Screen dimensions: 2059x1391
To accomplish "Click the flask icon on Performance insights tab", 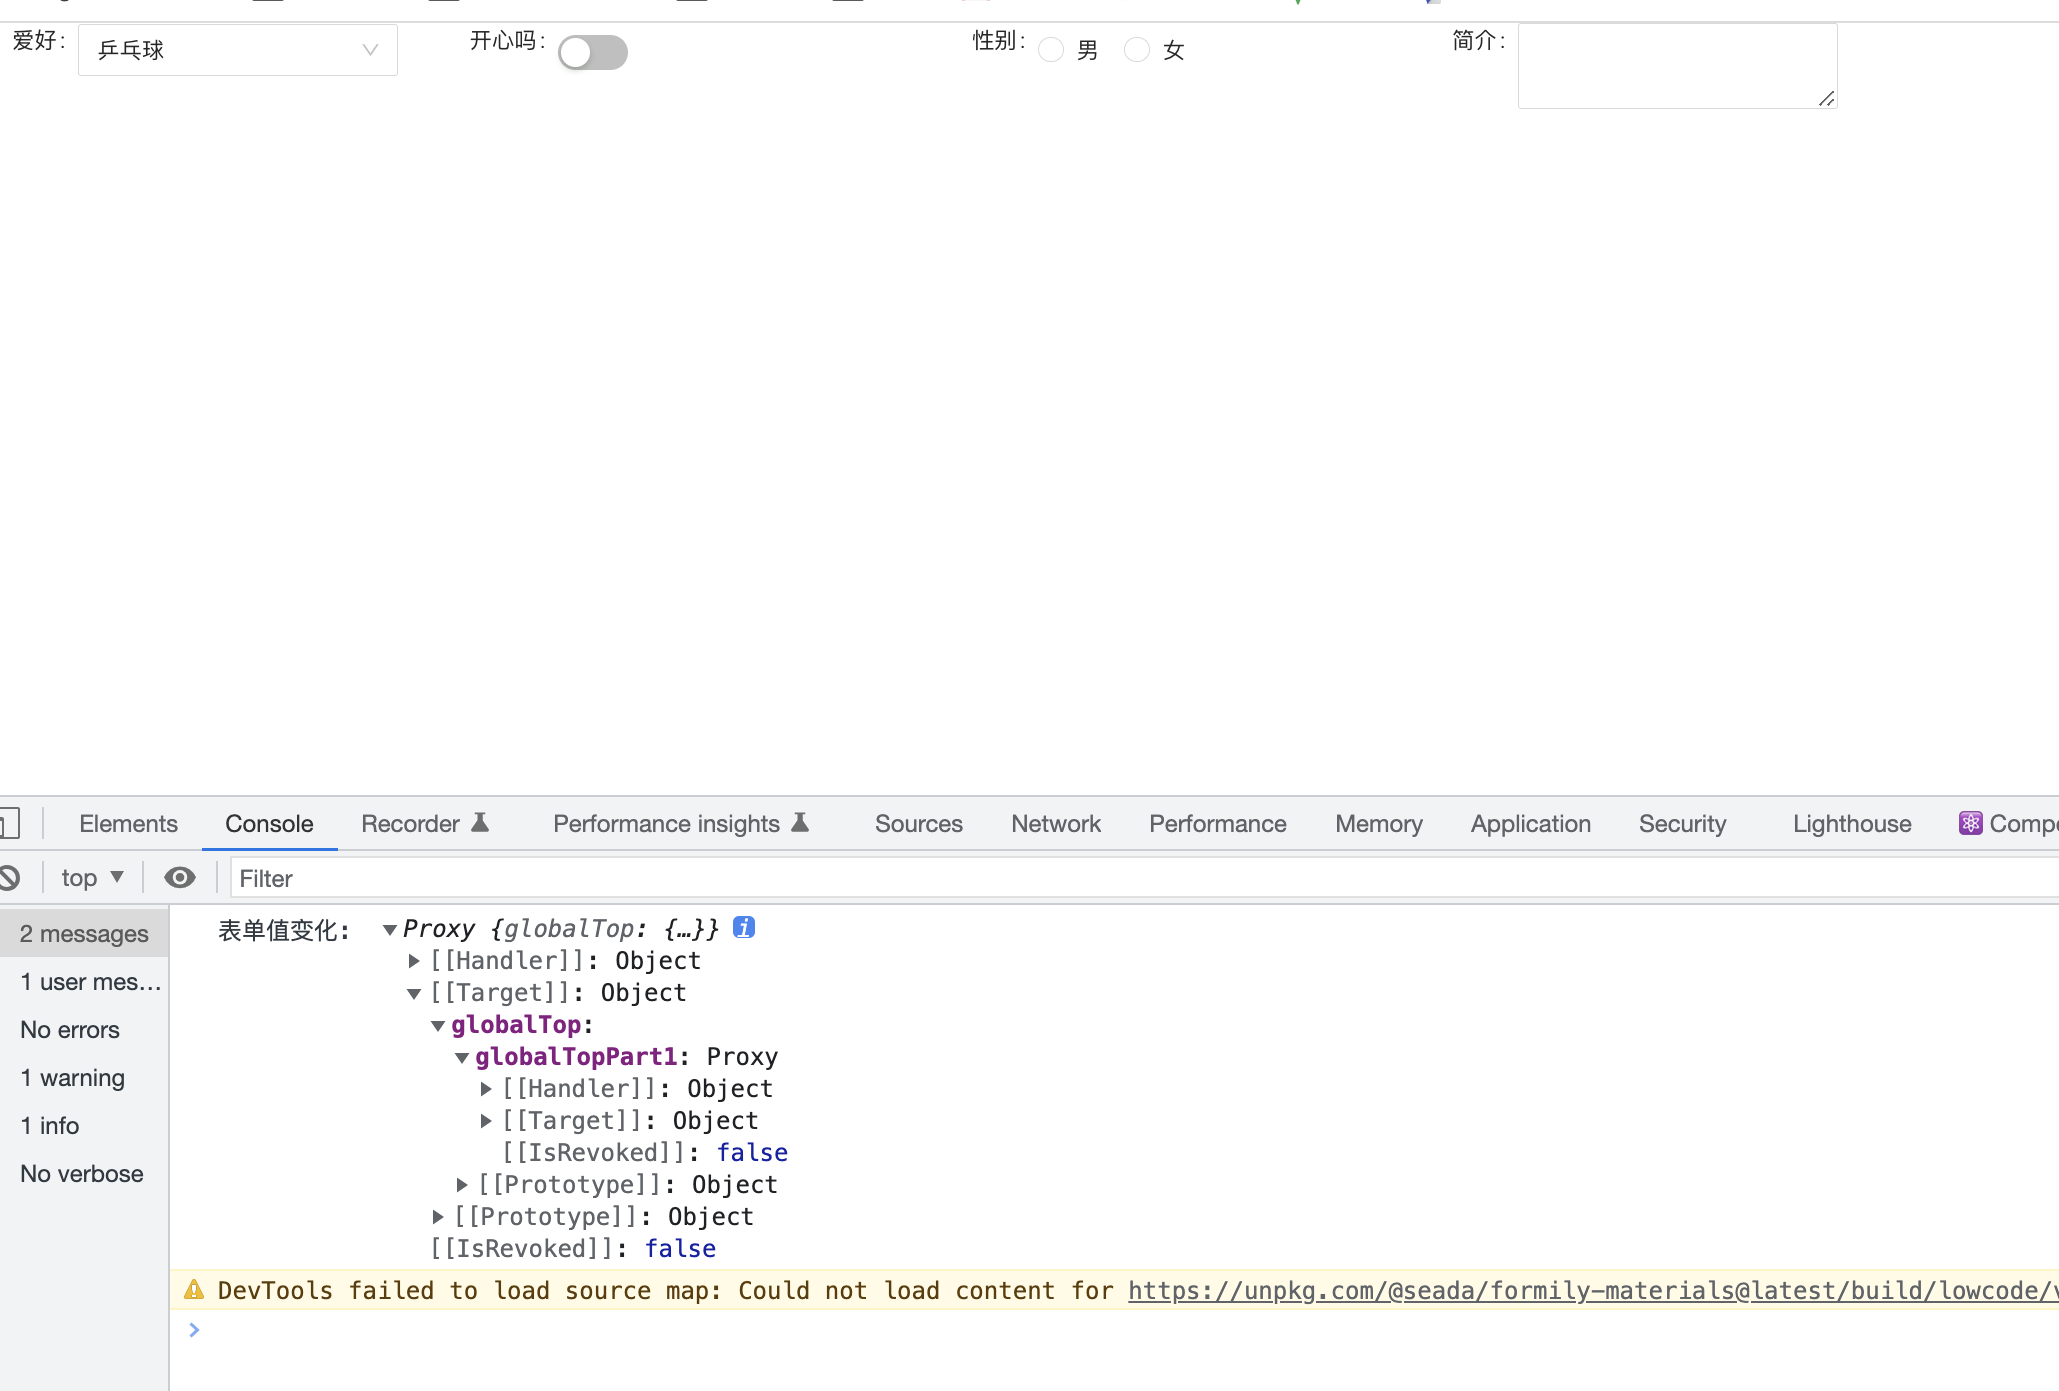I will point(800,822).
